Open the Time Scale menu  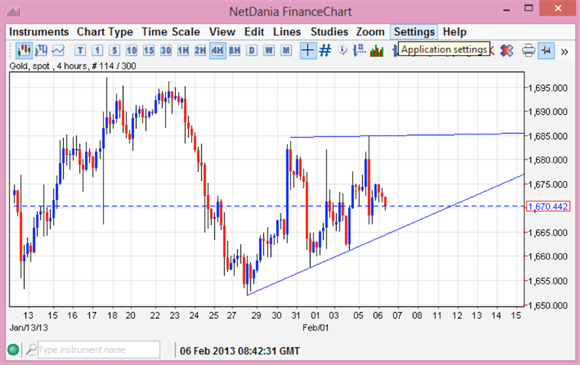click(171, 32)
